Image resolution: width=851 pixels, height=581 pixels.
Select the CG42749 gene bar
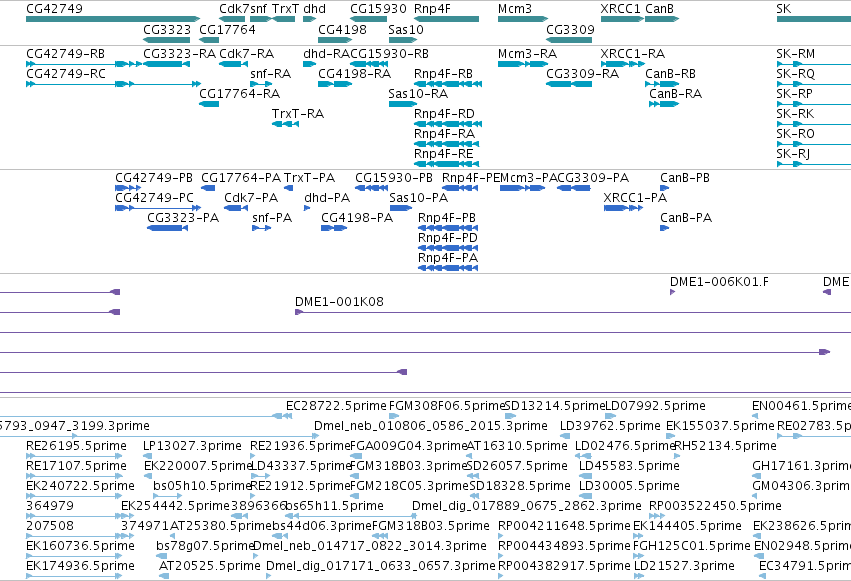[113, 19]
